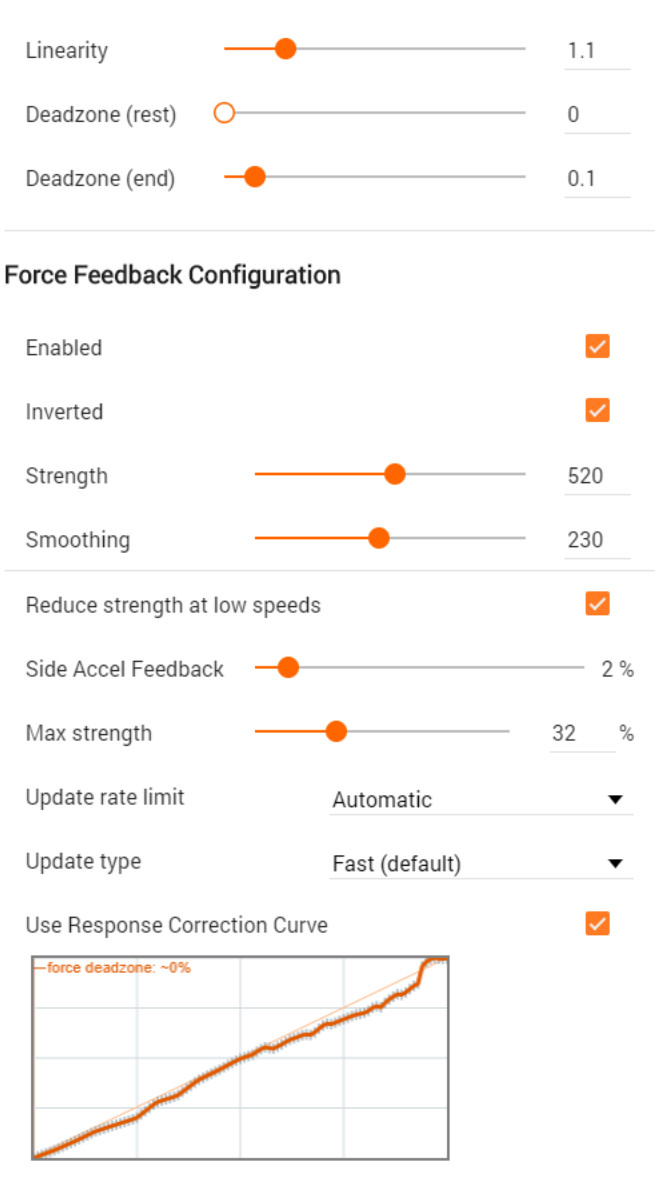Click the Fast (default) dropdown arrow

click(615, 864)
